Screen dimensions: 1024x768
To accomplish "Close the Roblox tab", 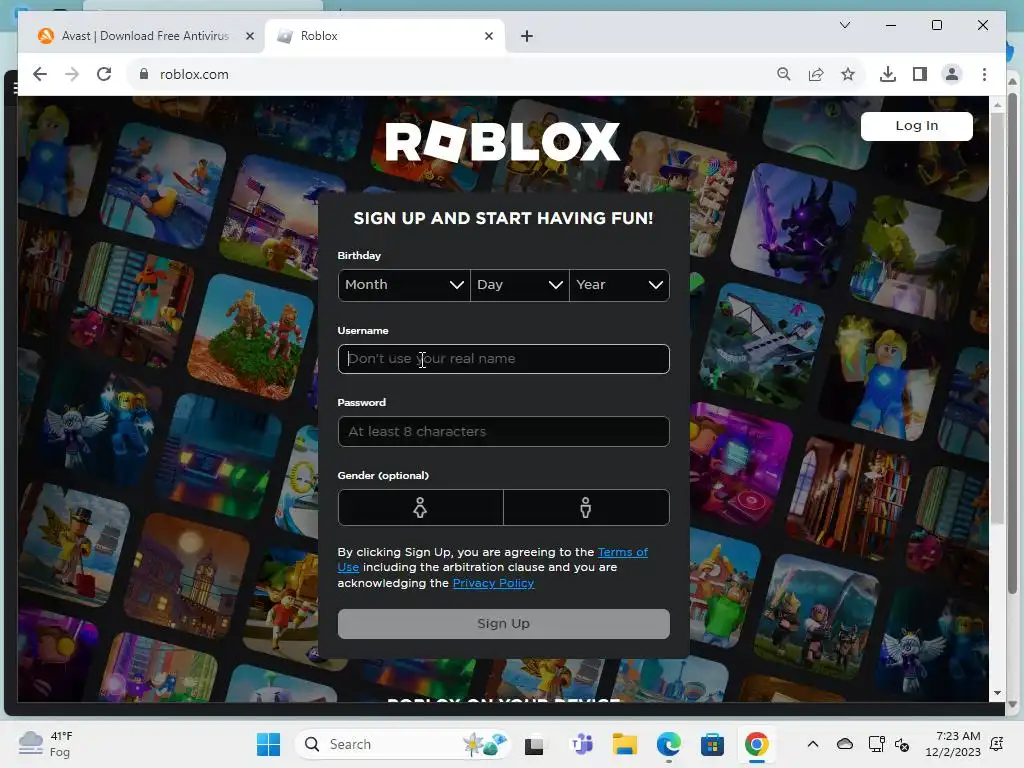I will [x=488, y=36].
